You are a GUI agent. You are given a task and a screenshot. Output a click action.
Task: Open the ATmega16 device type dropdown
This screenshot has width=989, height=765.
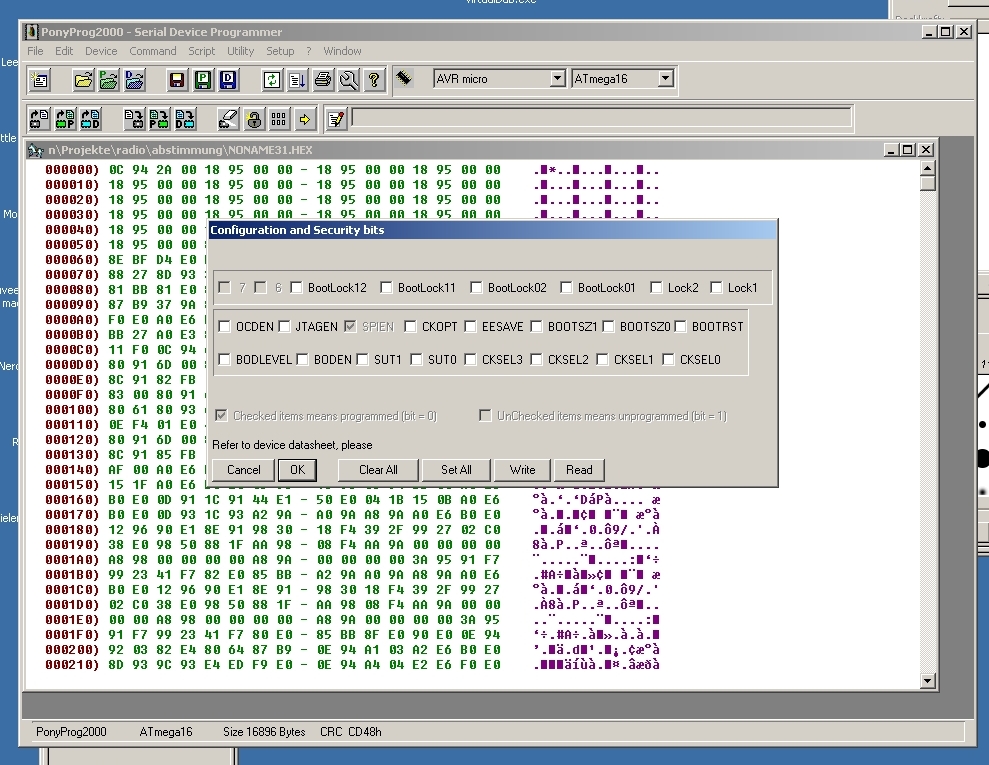click(665, 79)
